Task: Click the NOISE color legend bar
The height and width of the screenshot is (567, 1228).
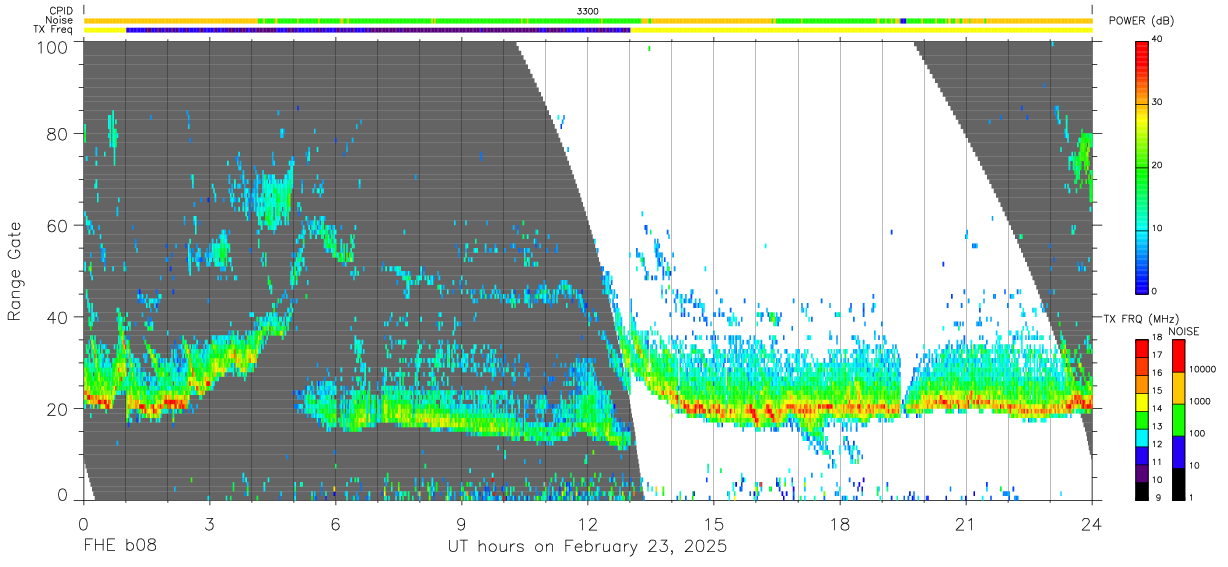Action: tap(1178, 420)
